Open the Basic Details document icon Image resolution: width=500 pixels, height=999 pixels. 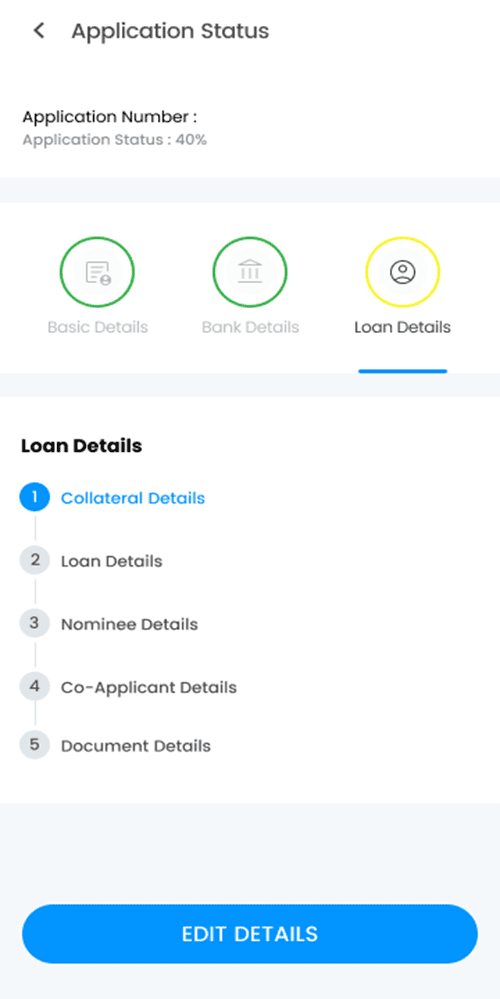(97, 273)
